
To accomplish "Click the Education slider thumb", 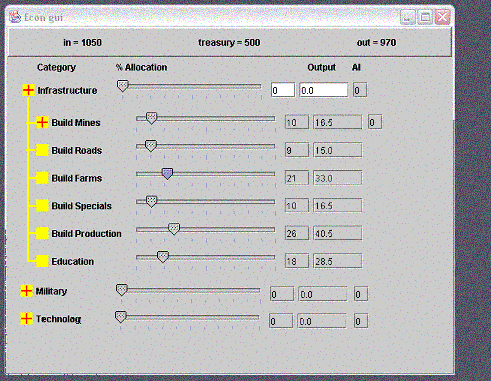I will (x=163, y=257).
